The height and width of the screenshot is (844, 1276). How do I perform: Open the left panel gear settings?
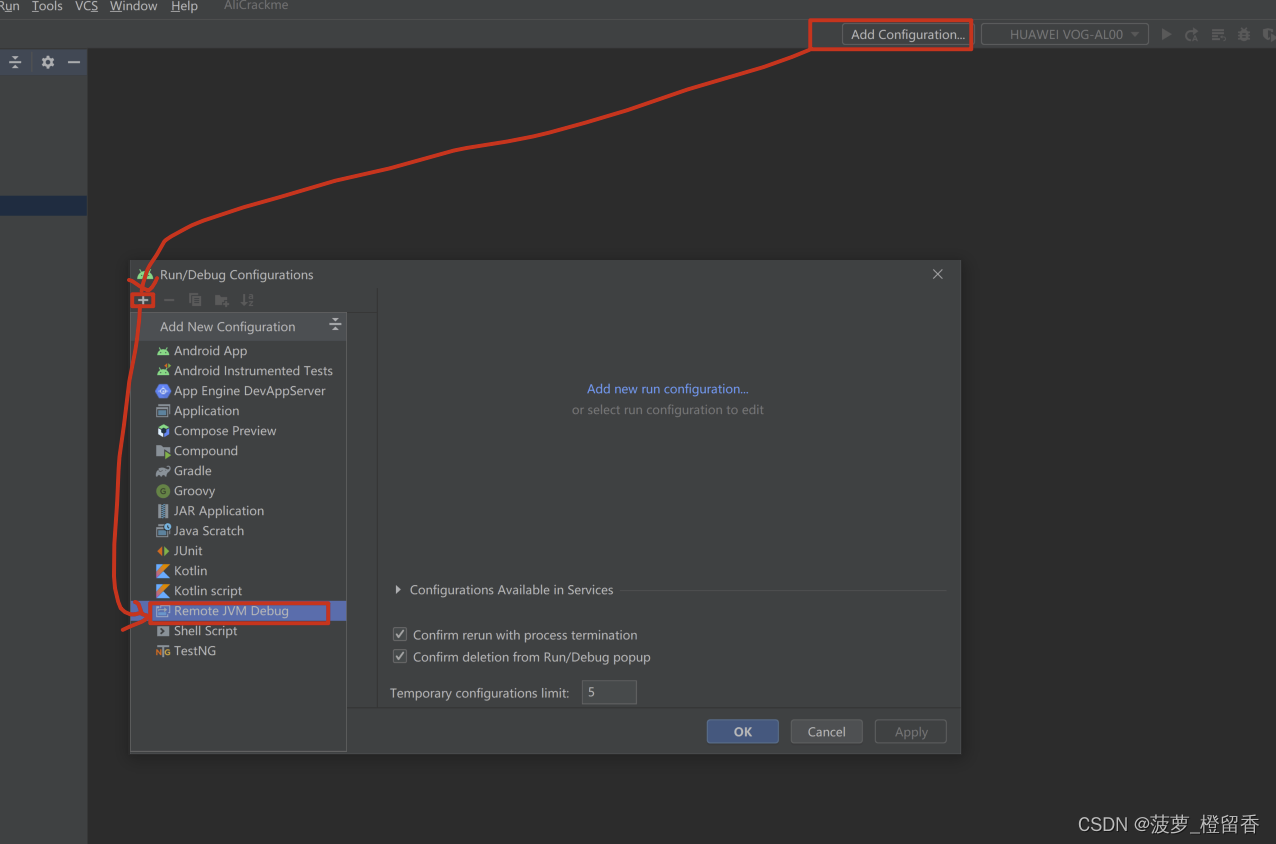click(47, 62)
